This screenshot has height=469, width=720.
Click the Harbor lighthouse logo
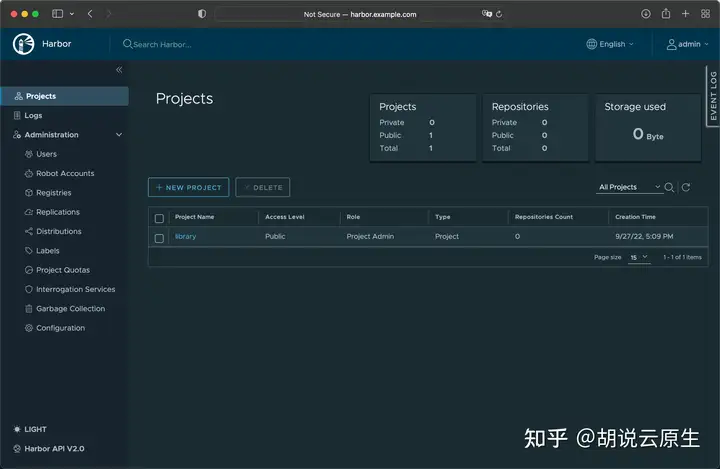(23, 44)
